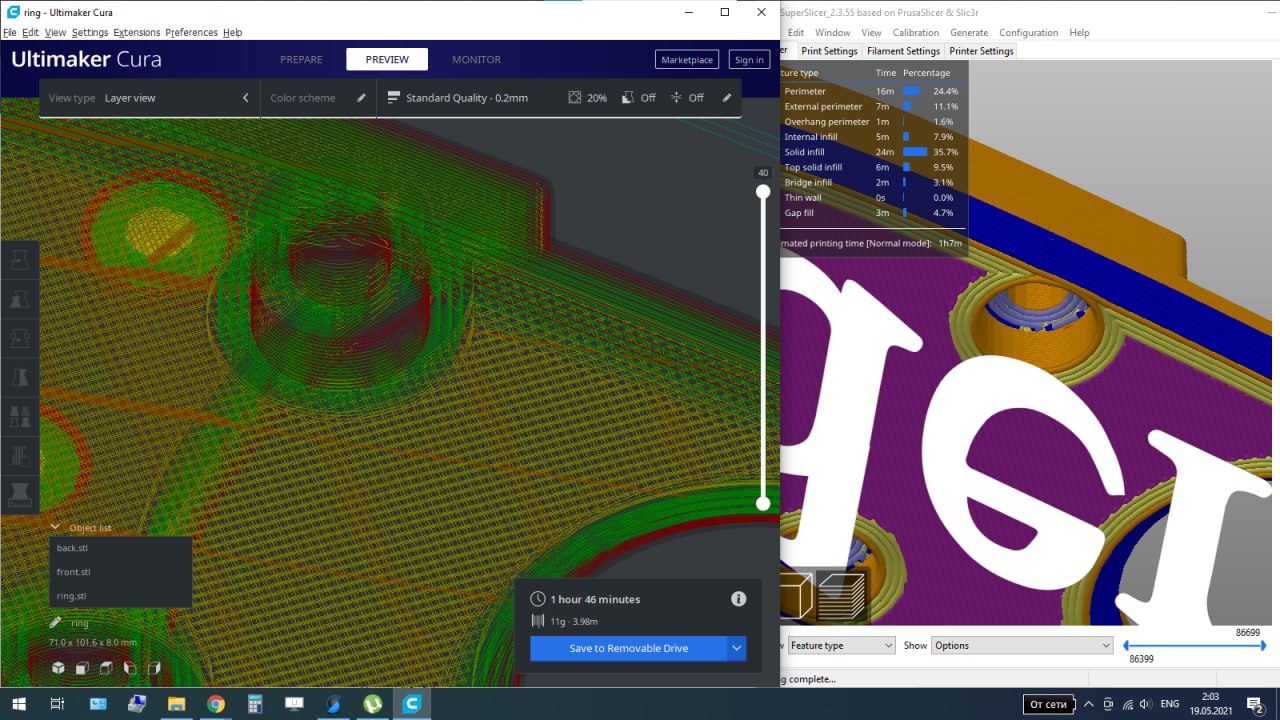Image resolution: width=1280 pixels, height=720 pixels.
Task: Open Windows notification center
Action: click(x=1255, y=704)
